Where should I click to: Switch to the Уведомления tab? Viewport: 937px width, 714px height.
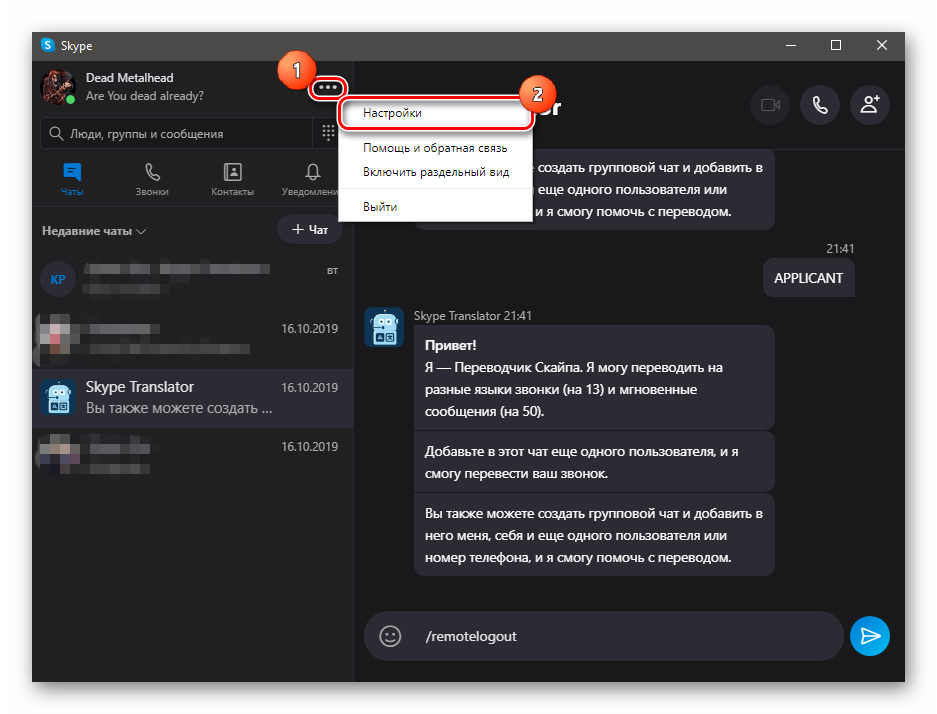click(311, 179)
